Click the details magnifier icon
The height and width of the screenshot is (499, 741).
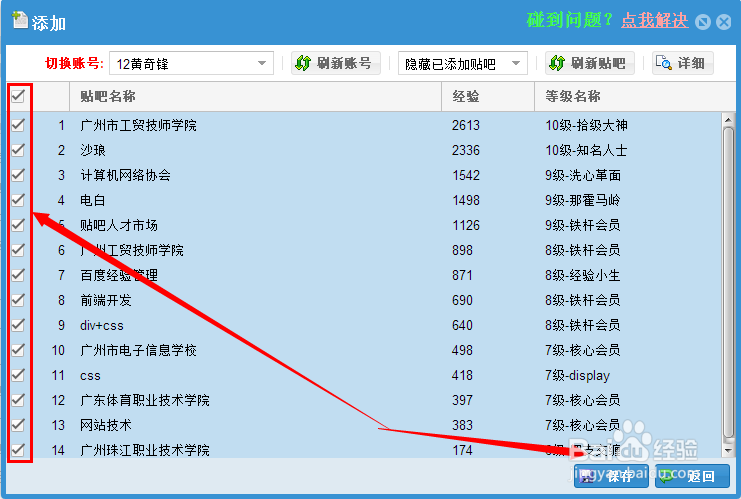tap(663, 62)
